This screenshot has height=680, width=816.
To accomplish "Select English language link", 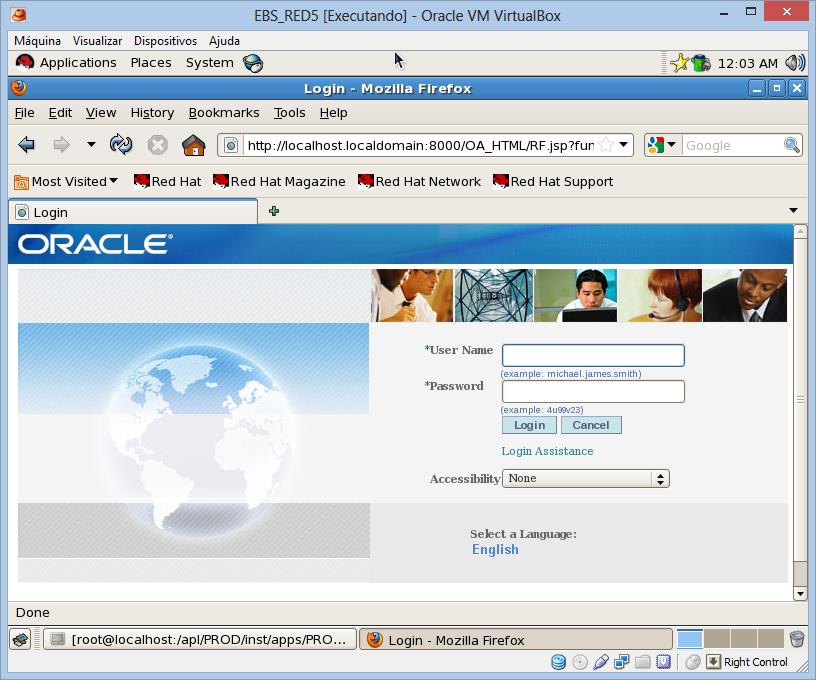I will coord(495,549).
